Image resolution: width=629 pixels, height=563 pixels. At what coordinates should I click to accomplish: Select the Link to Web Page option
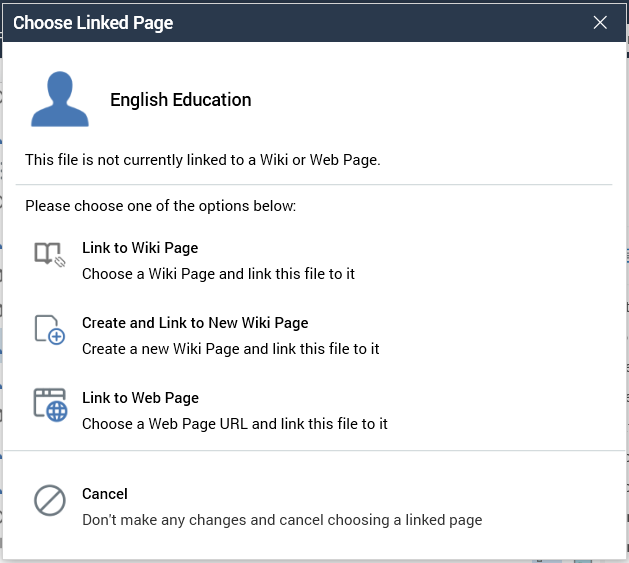click(x=140, y=398)
